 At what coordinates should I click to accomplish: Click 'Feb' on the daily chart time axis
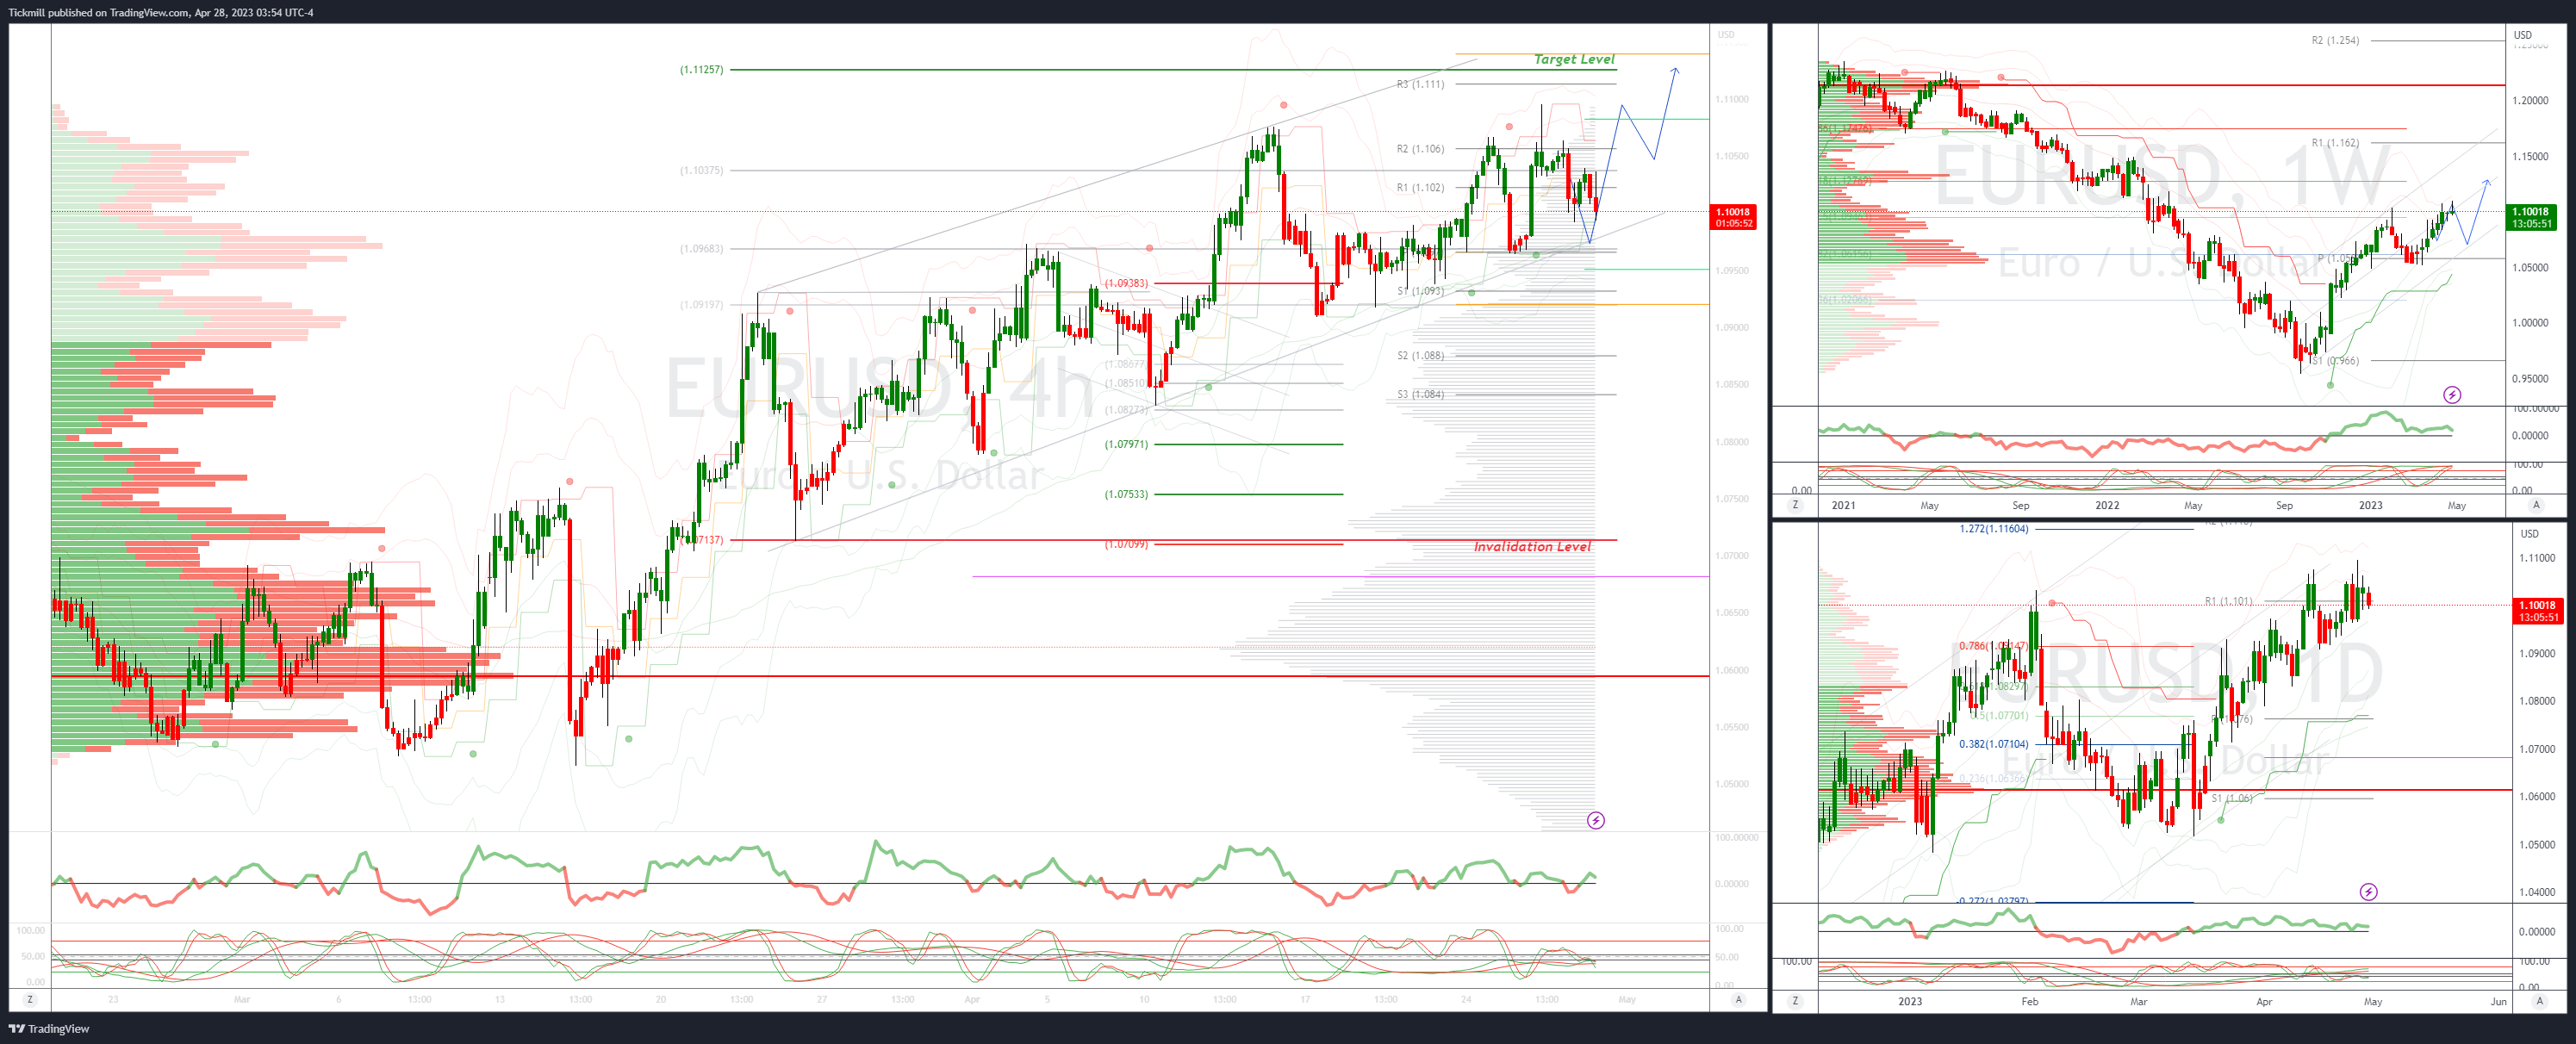click(2029, 1001)
